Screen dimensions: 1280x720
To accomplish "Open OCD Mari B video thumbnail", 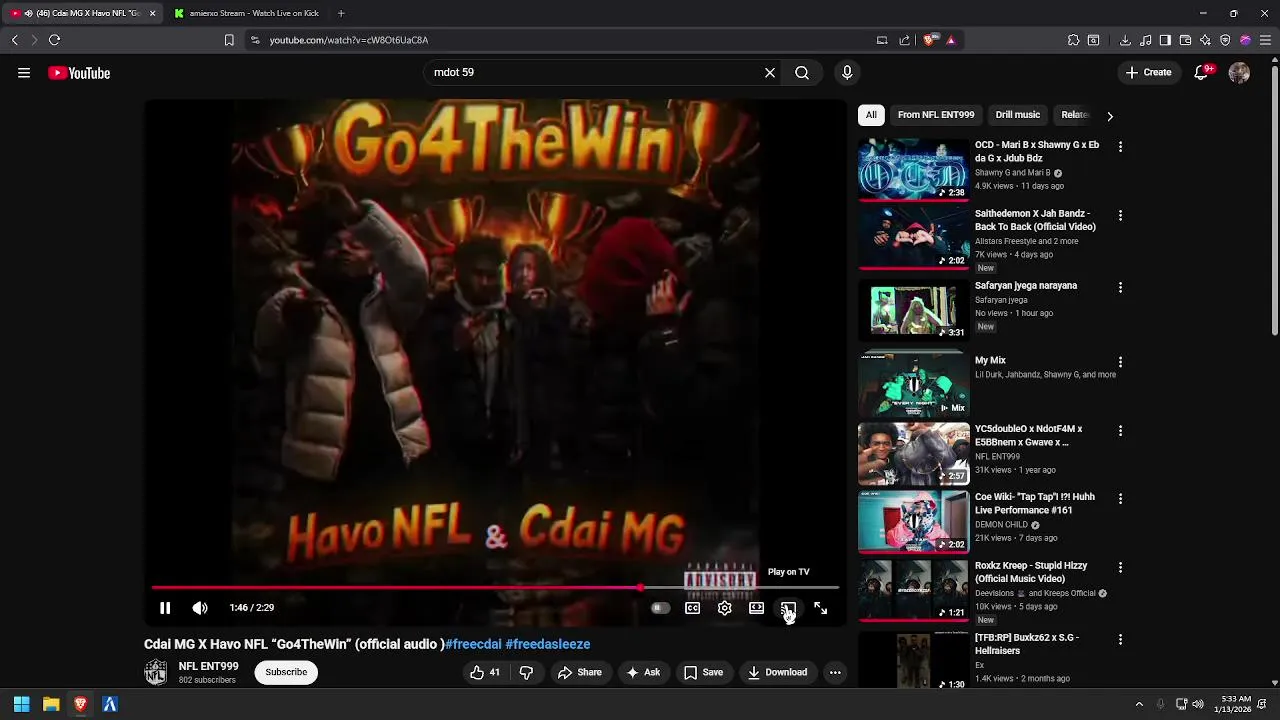I will coord(913,170).
